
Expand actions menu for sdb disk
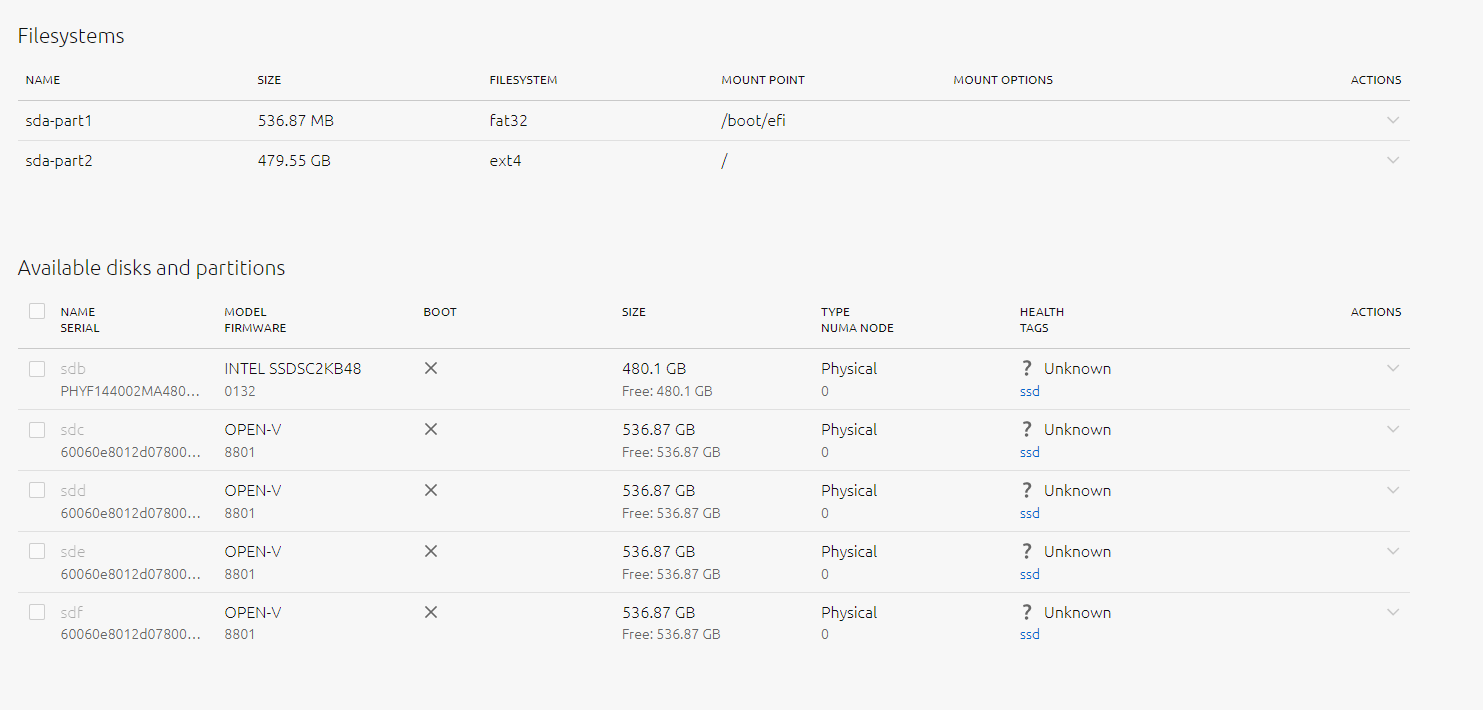coord(1393,368)
